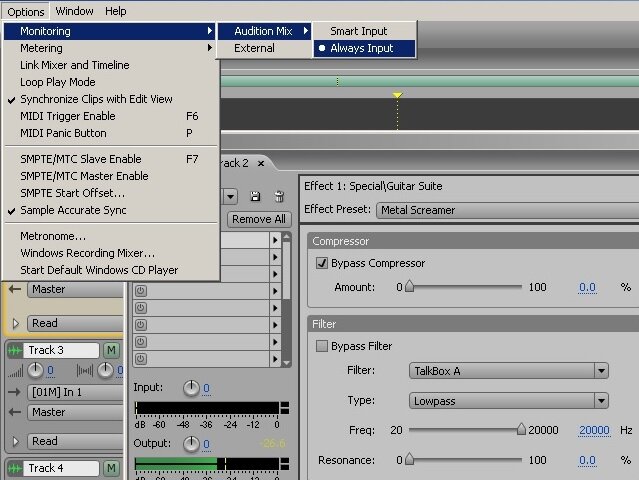Open Track 3 Read automation mode

[75, 441]
